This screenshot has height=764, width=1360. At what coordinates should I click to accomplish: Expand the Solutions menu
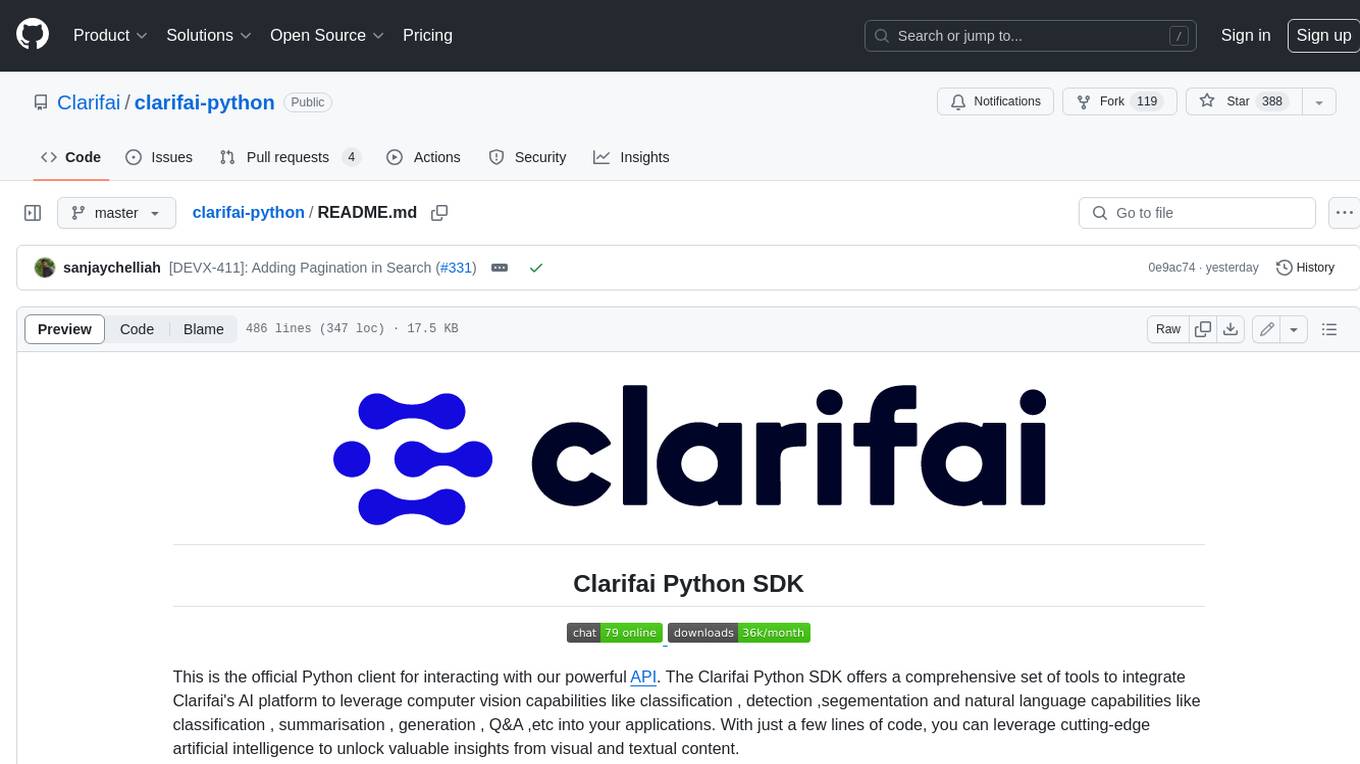point(209,35)
